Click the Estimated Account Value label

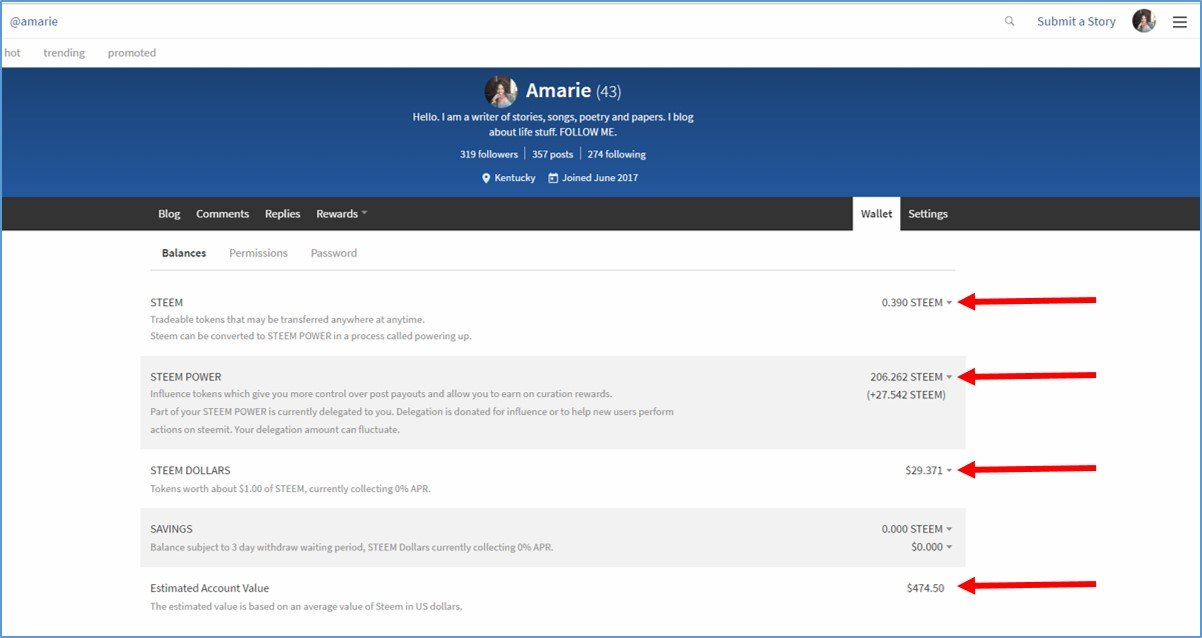click(x=209, y=588)
